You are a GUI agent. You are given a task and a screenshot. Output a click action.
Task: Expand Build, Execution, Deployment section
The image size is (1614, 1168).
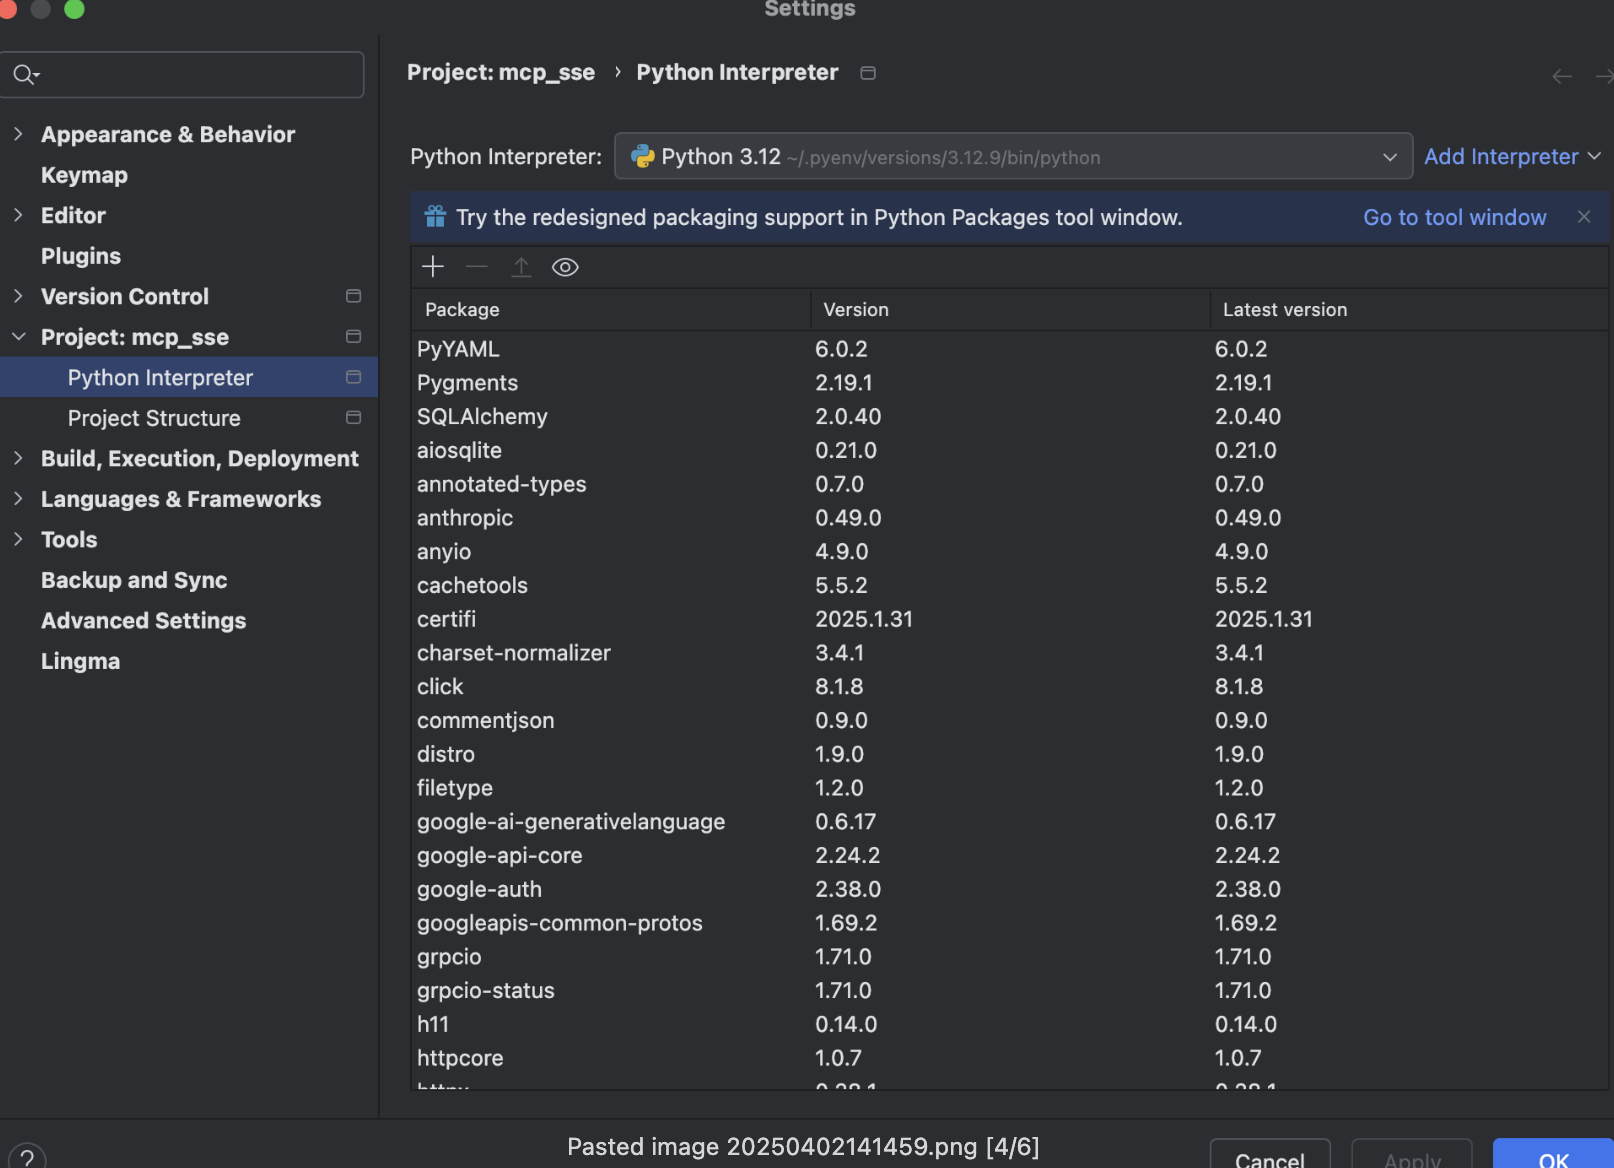[18, 458]
